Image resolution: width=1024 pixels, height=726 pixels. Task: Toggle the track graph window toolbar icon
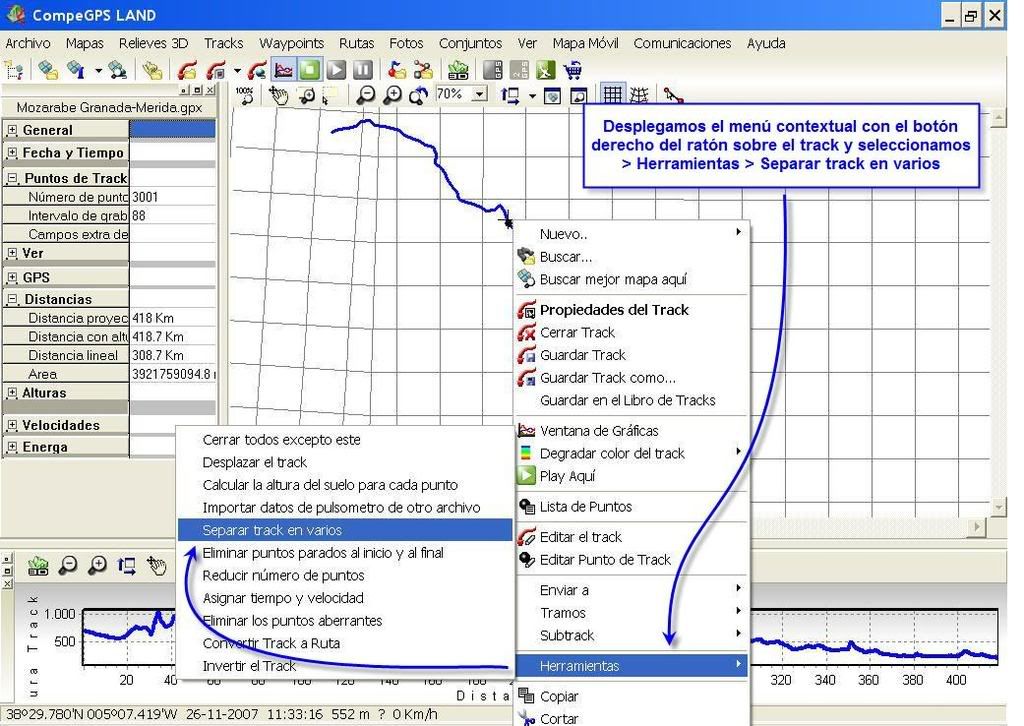(284, 70)
